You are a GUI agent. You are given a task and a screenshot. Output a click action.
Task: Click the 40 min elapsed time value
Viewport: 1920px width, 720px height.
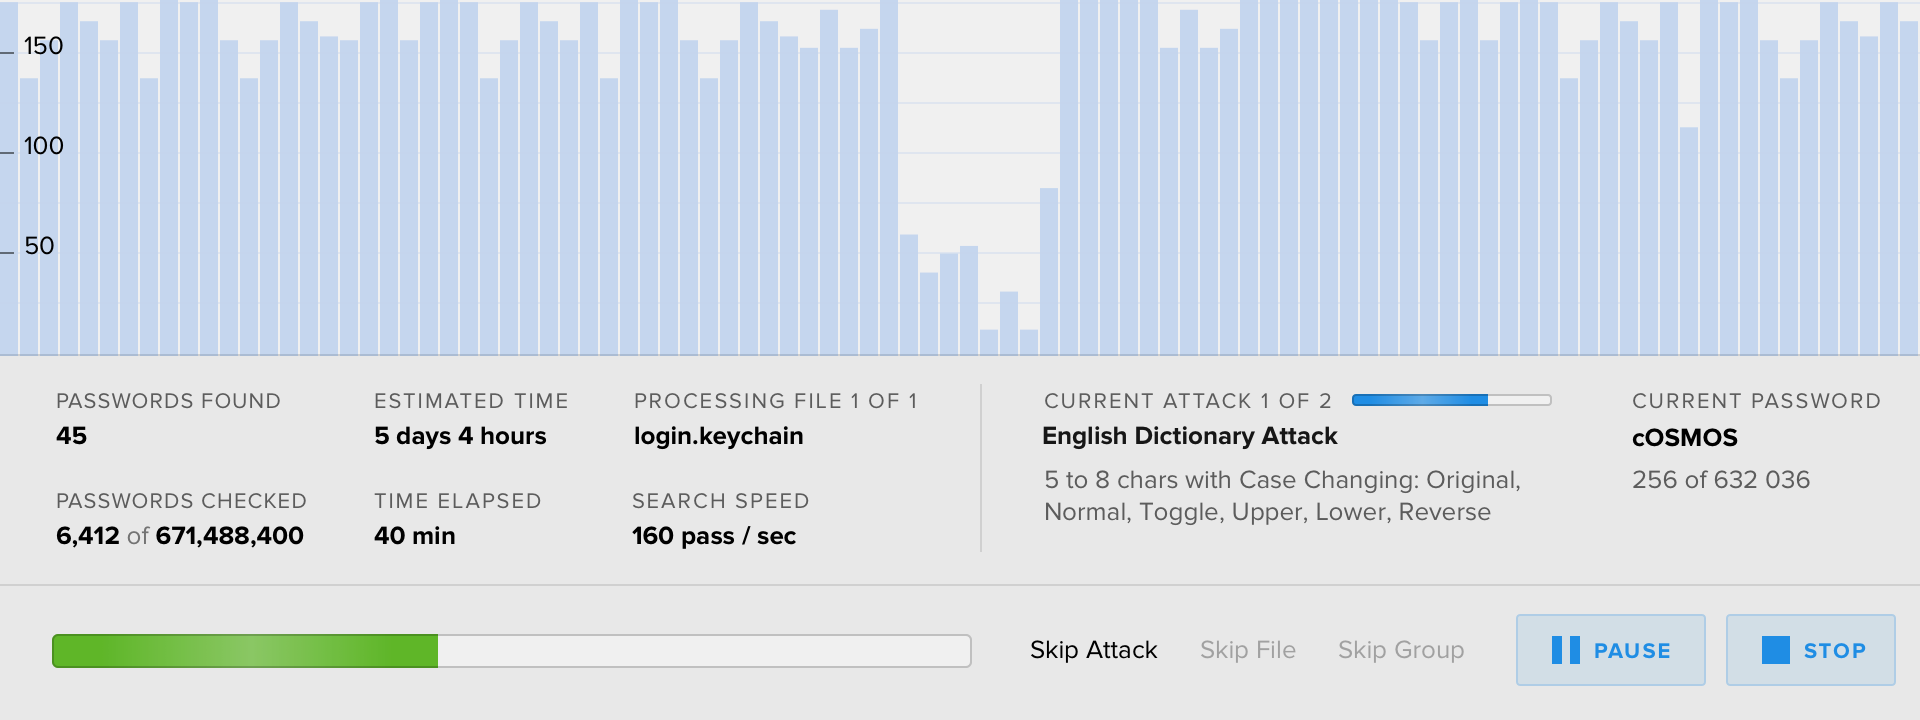[x=414, y=536]
